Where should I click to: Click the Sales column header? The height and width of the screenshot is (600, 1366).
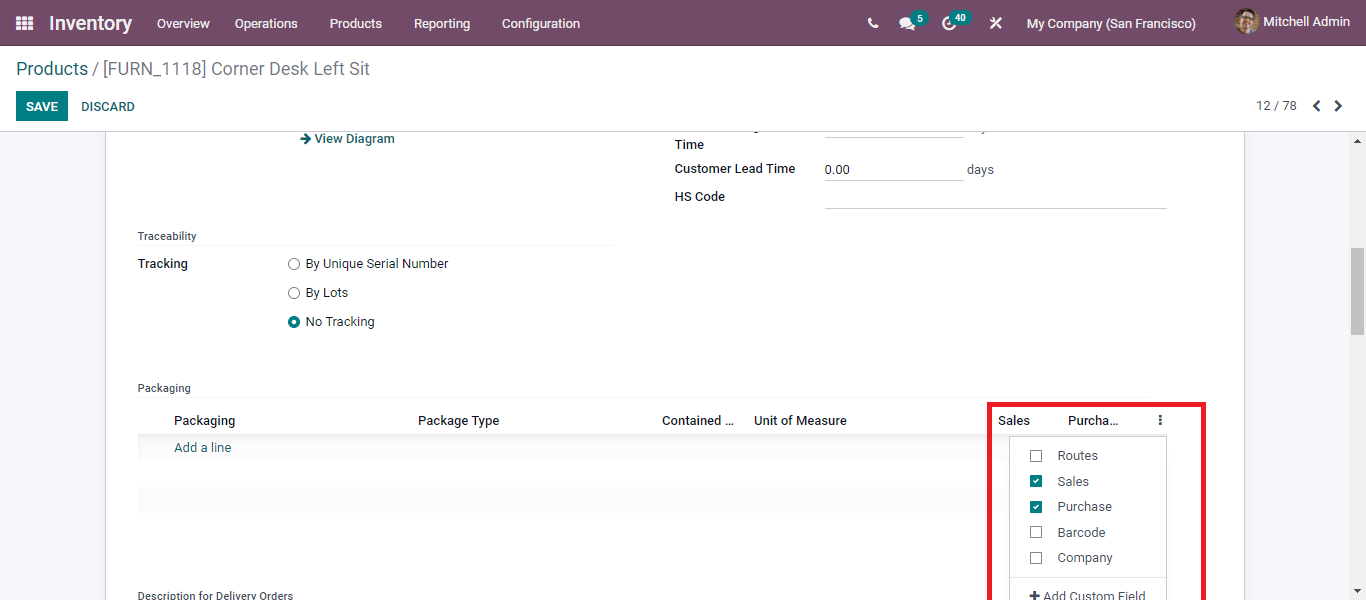1014,421
